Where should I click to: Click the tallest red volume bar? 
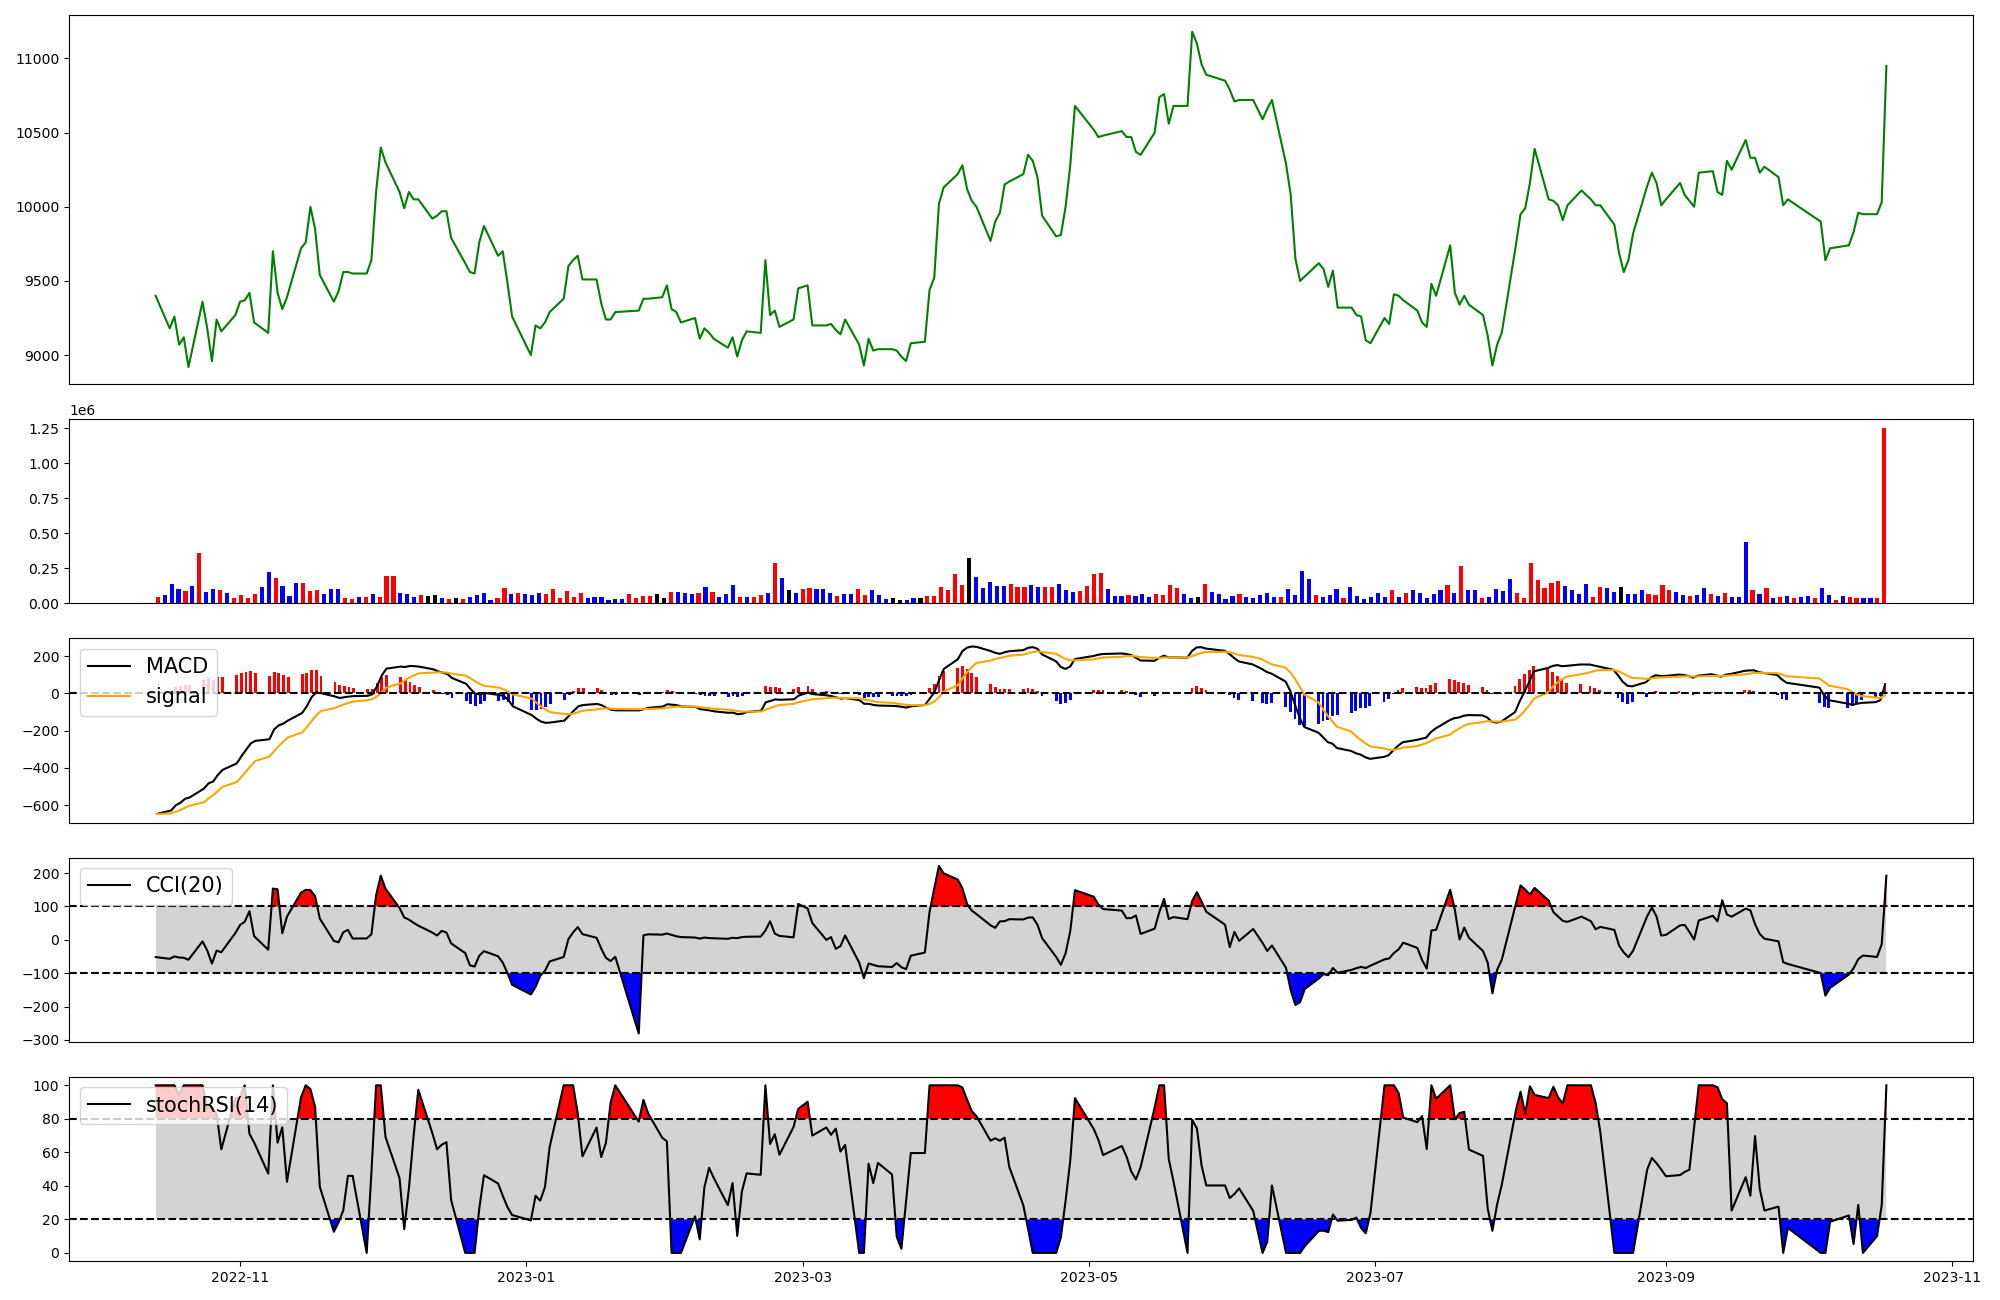(x=1884, y=515)
